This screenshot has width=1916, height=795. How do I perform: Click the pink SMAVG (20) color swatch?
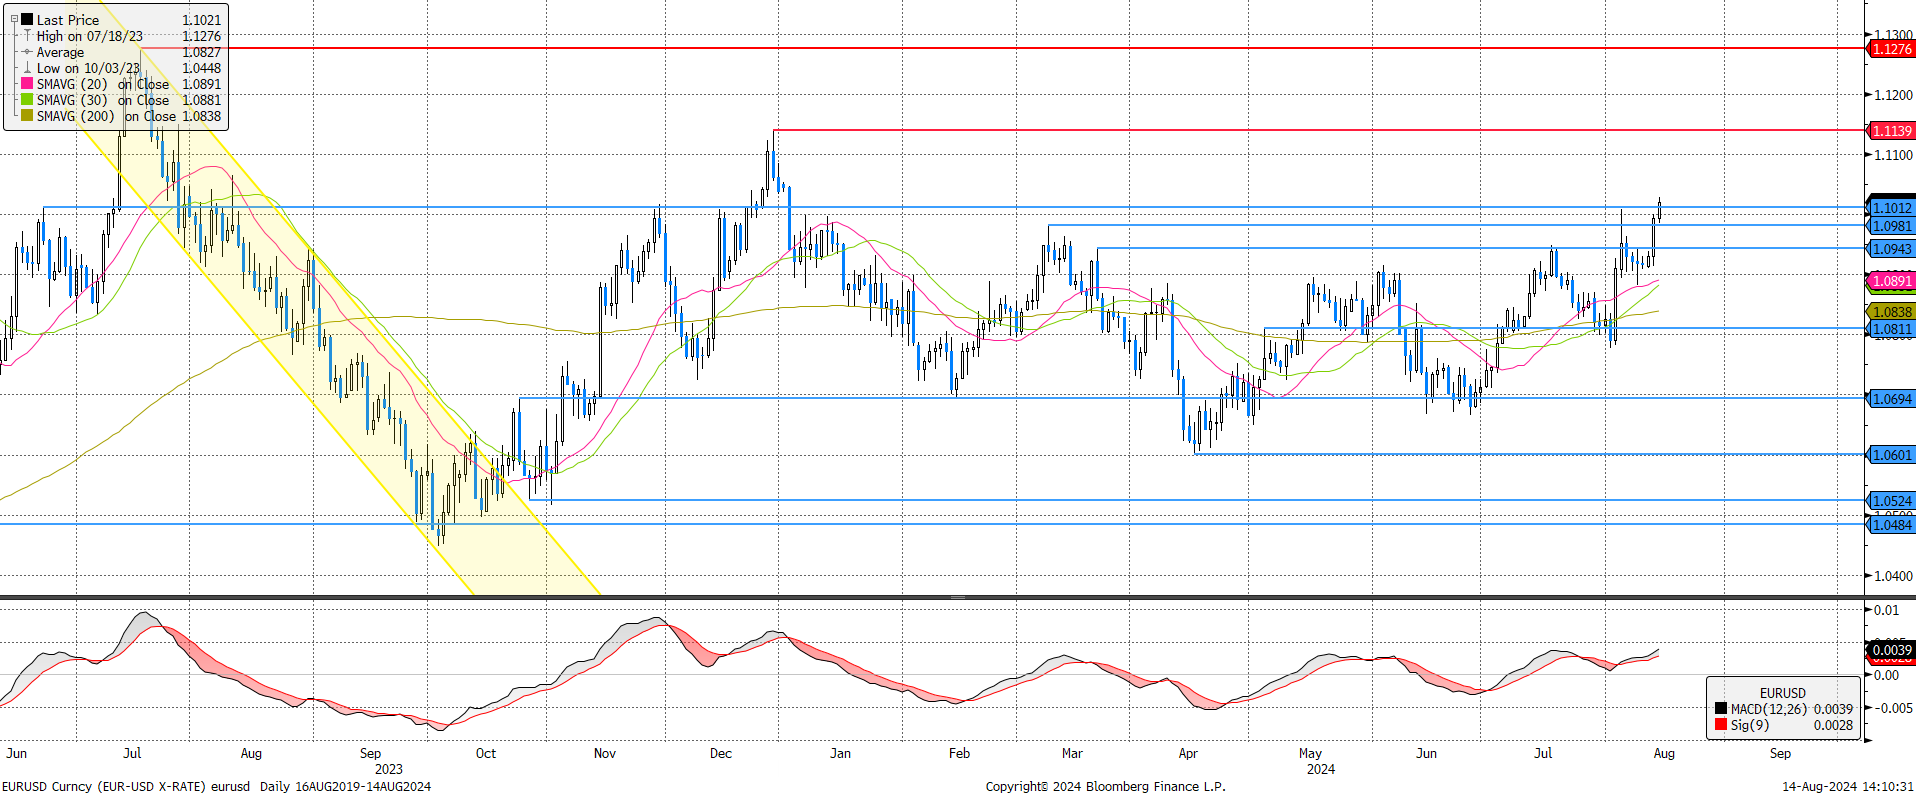tap(27, 84)
